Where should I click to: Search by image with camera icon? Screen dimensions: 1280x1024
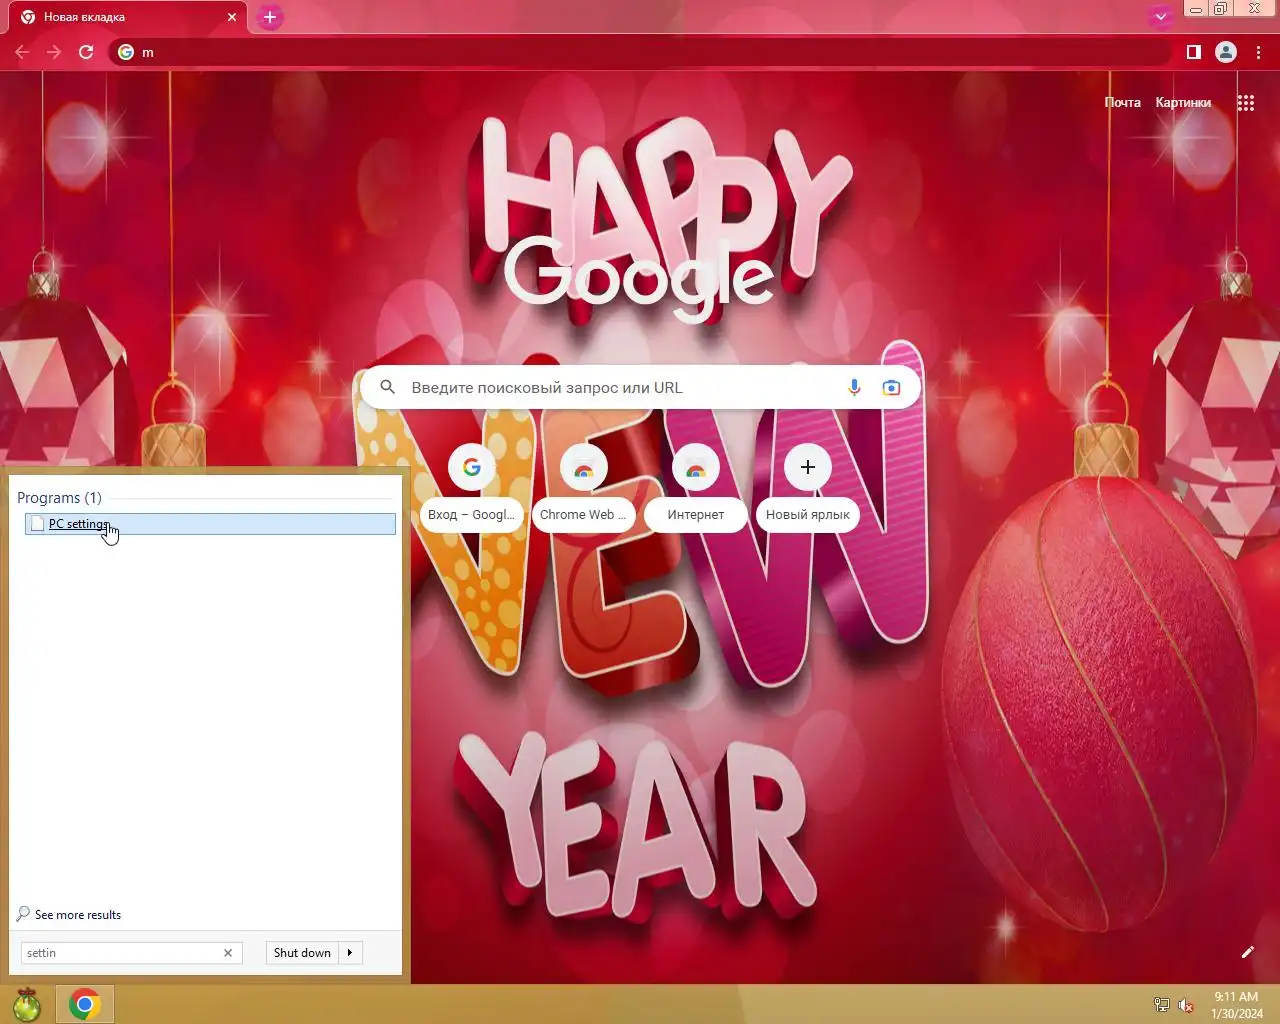point(891,388)
